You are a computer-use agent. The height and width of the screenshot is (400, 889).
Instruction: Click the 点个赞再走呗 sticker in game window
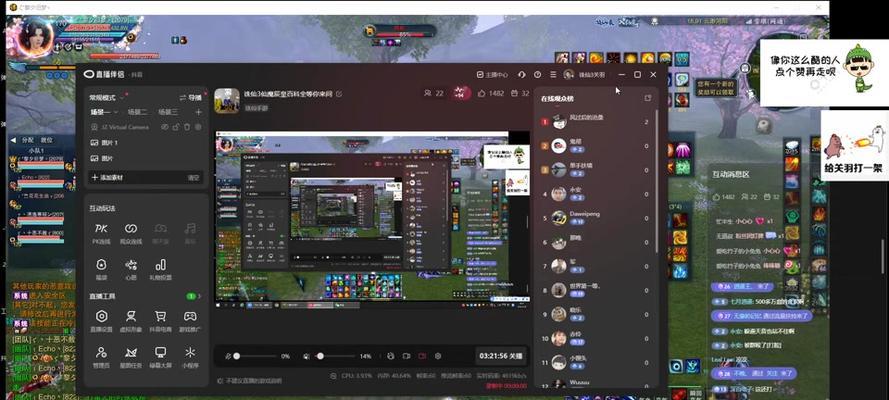(823, 73)
